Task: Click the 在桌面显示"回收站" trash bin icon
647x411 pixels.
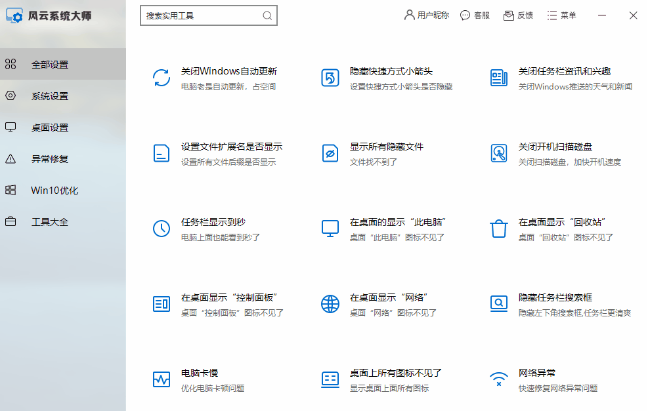Action: click(x=499, y=228)
